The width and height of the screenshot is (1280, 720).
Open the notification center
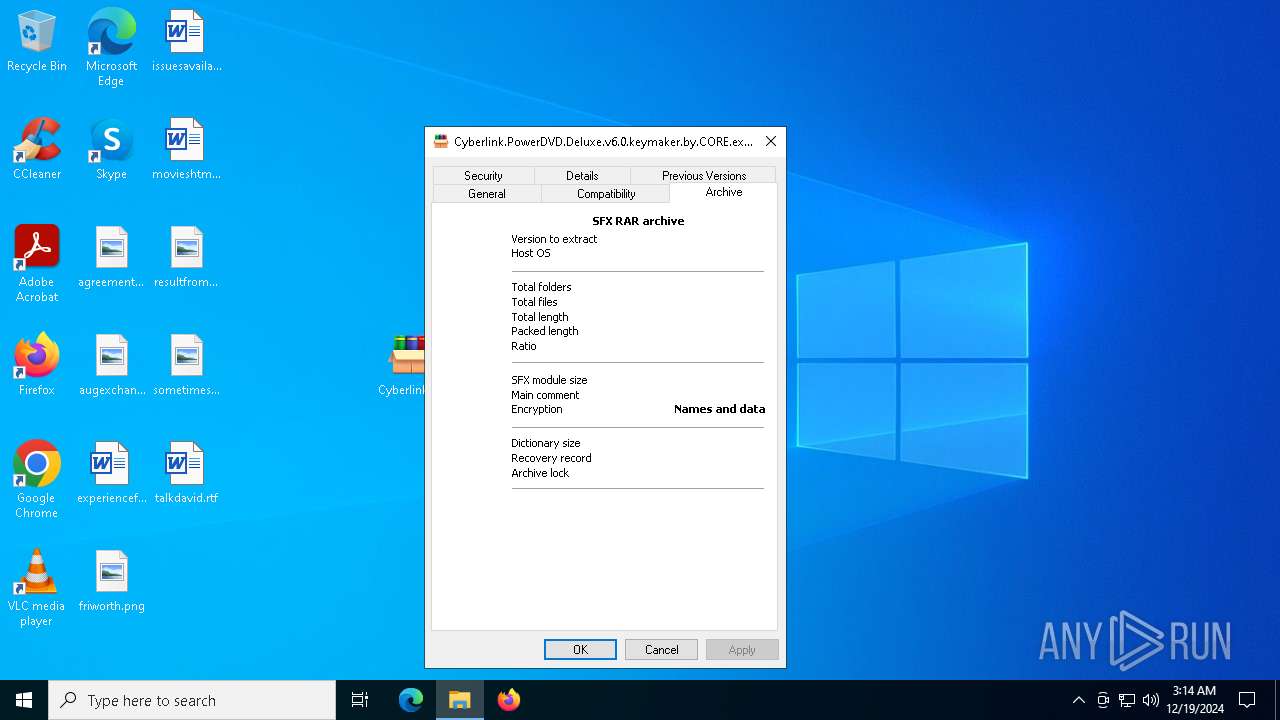(1247, 700)
